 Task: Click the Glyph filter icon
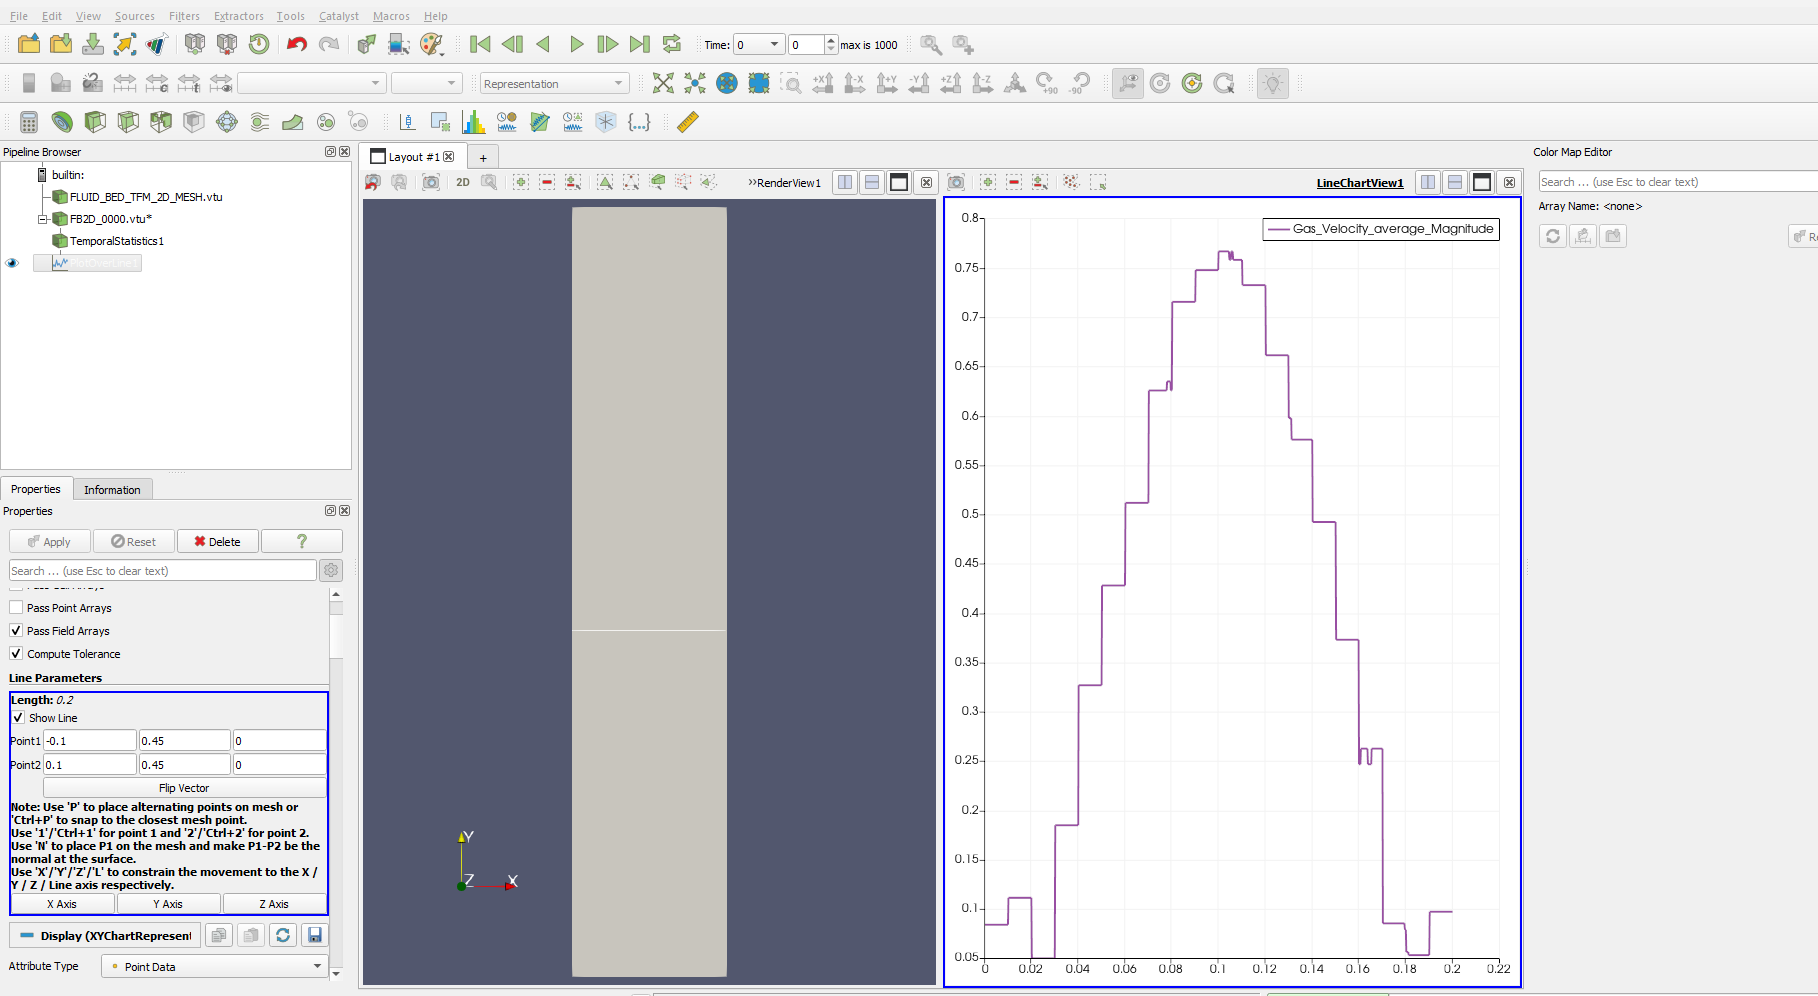[x=227, y=122]
